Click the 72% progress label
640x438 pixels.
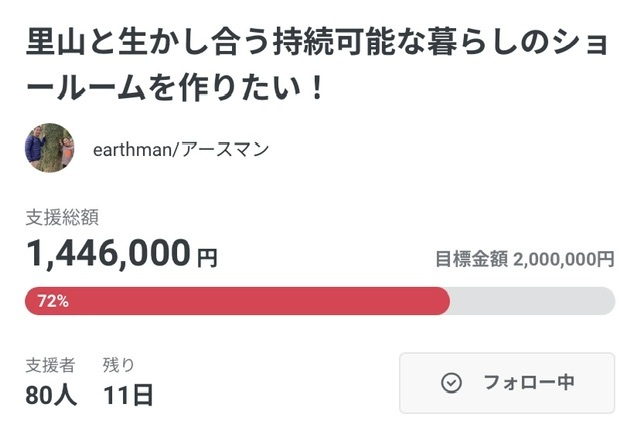point(53,301)
